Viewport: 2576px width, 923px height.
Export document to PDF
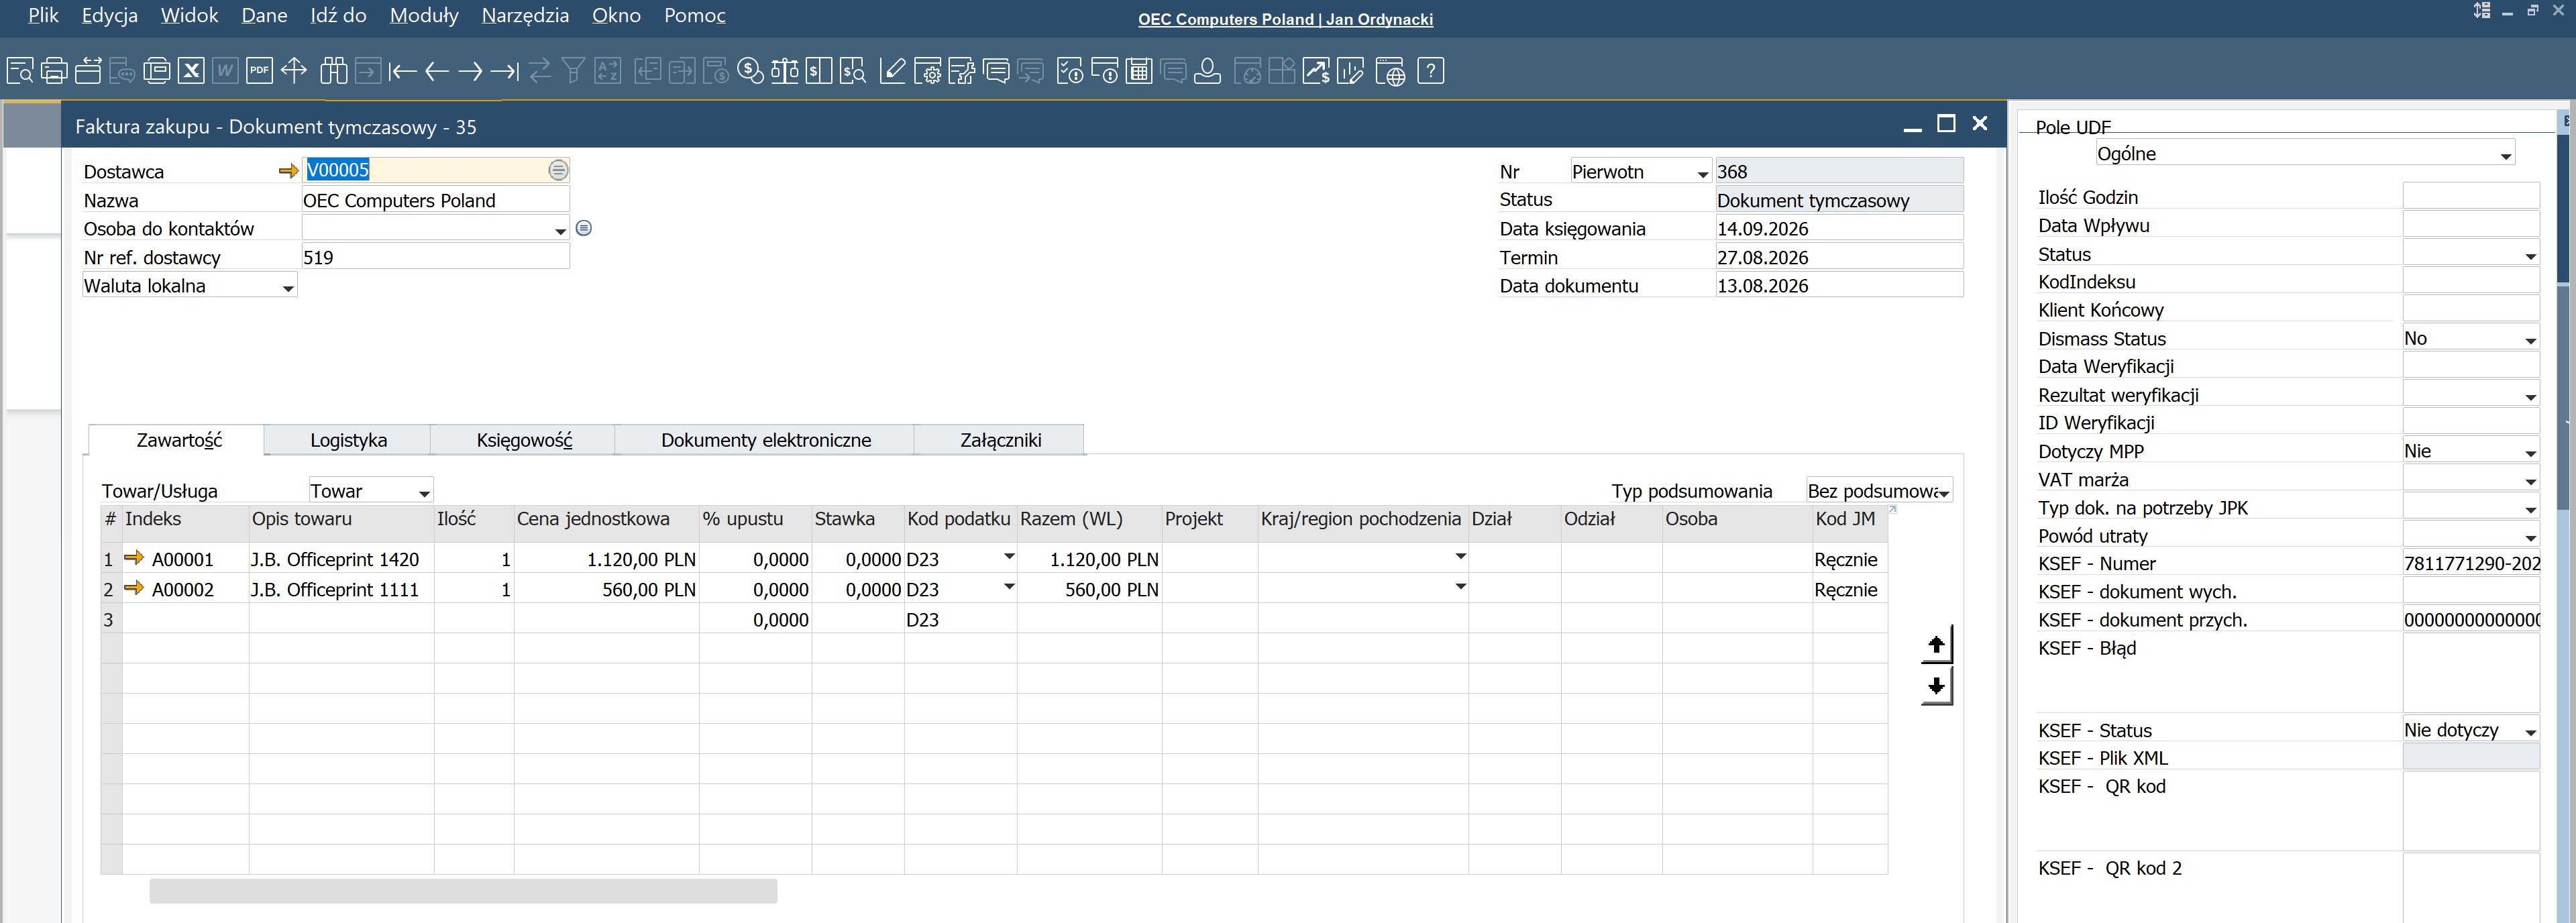pyautogui.click(x=259, y=71)
